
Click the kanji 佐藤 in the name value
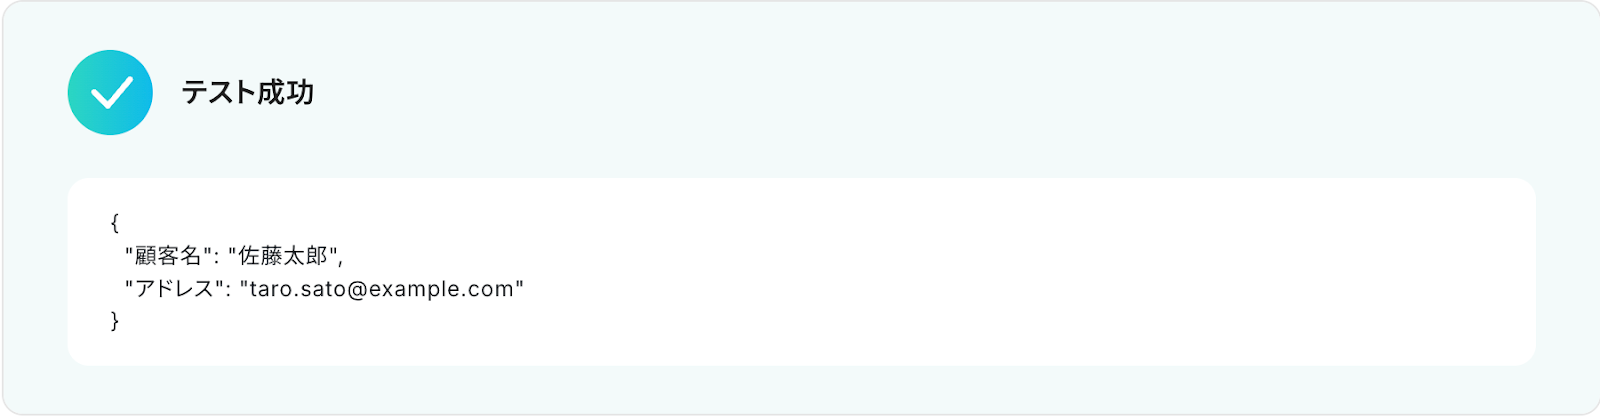click(260, 256)
